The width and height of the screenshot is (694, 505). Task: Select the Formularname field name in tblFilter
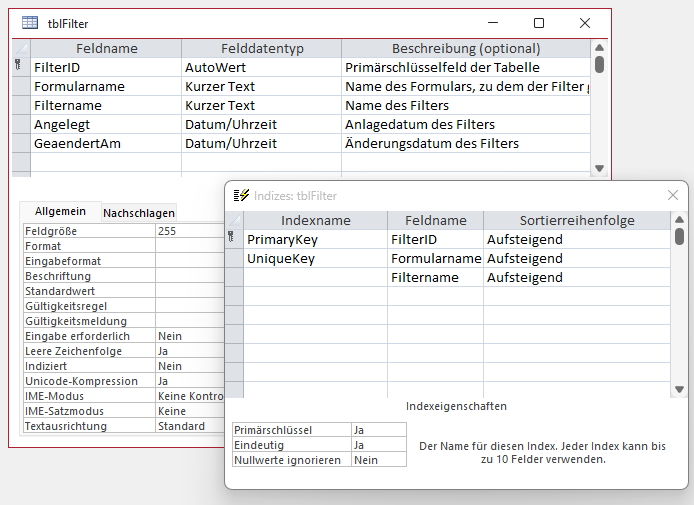106,86
